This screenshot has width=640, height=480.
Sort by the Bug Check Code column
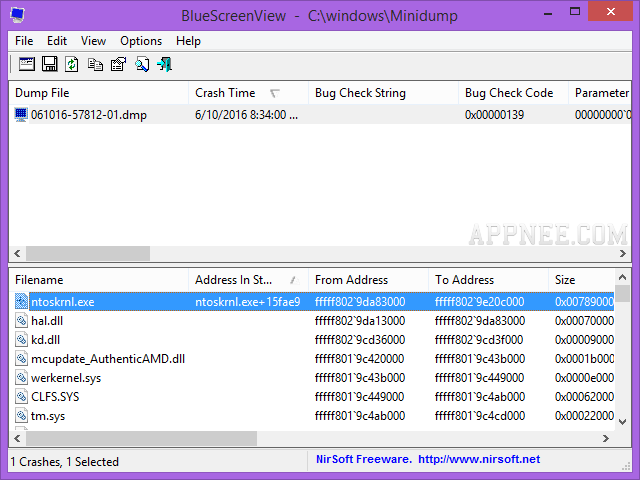click(513, 93)
